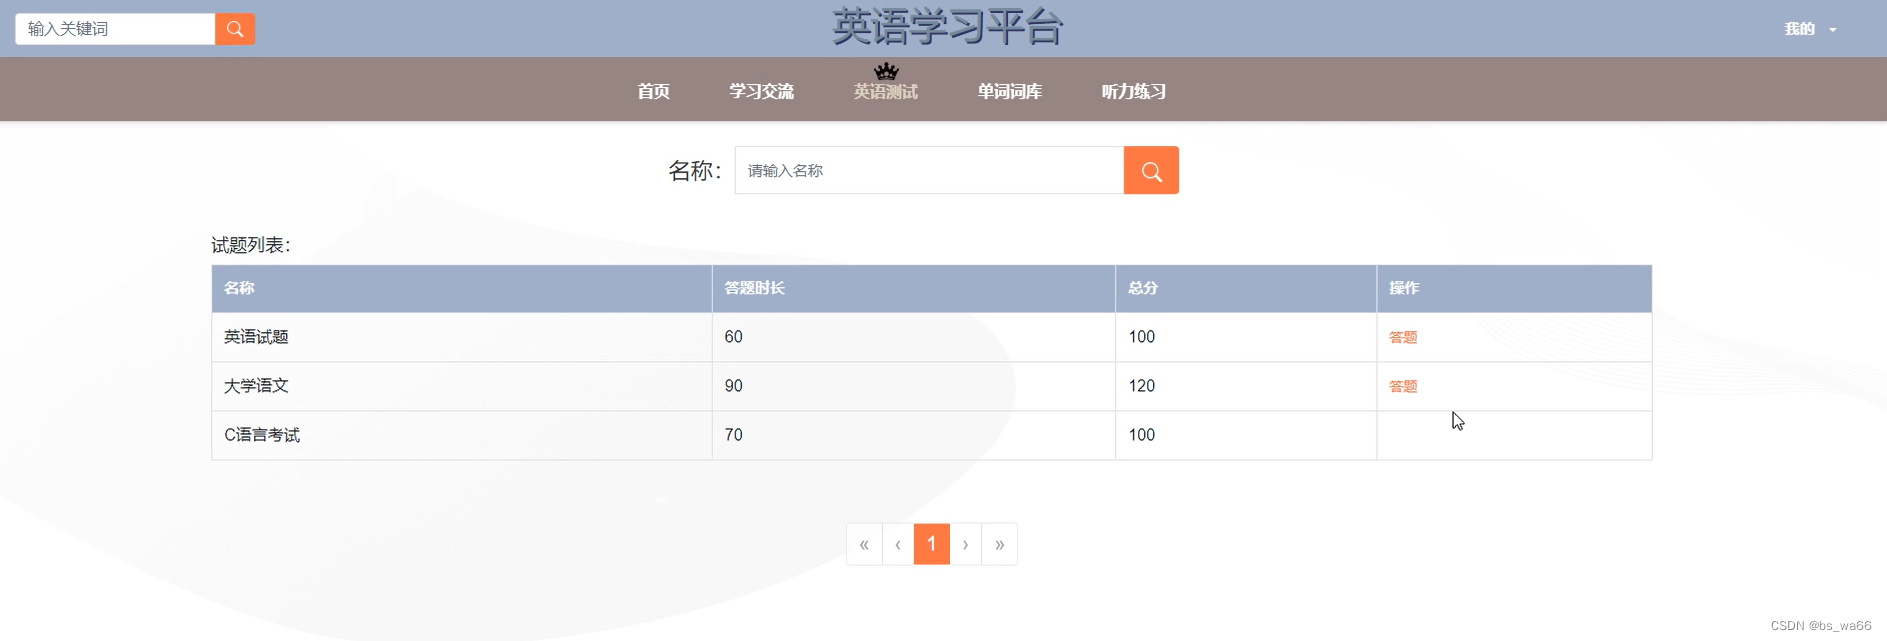Click the 名称: label beside search field
The width and height of the screenshot is (1887, 641).
pos(695,171)
